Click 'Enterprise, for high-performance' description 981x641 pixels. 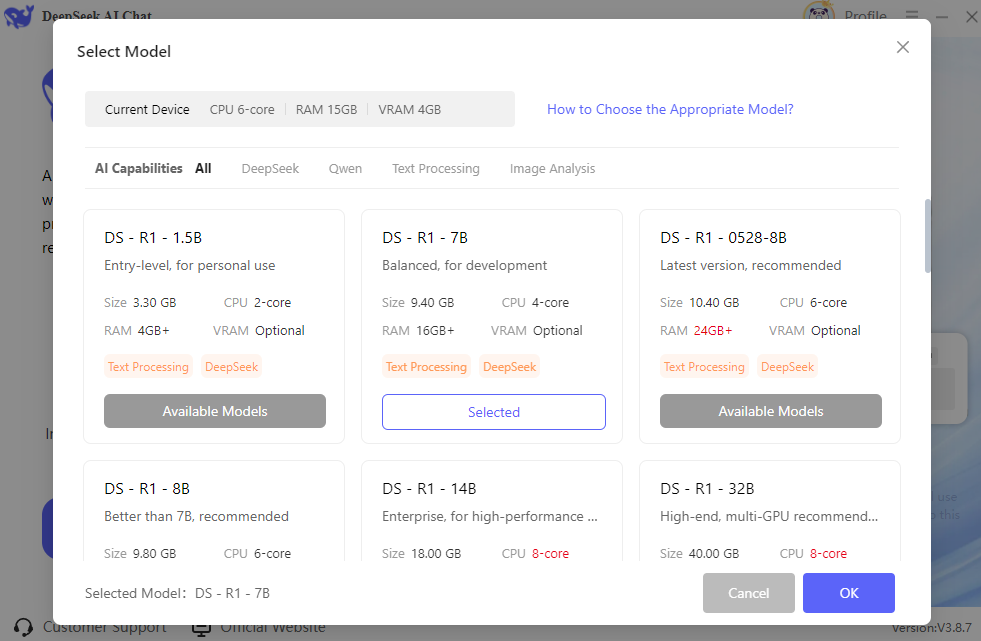(490, 516)
